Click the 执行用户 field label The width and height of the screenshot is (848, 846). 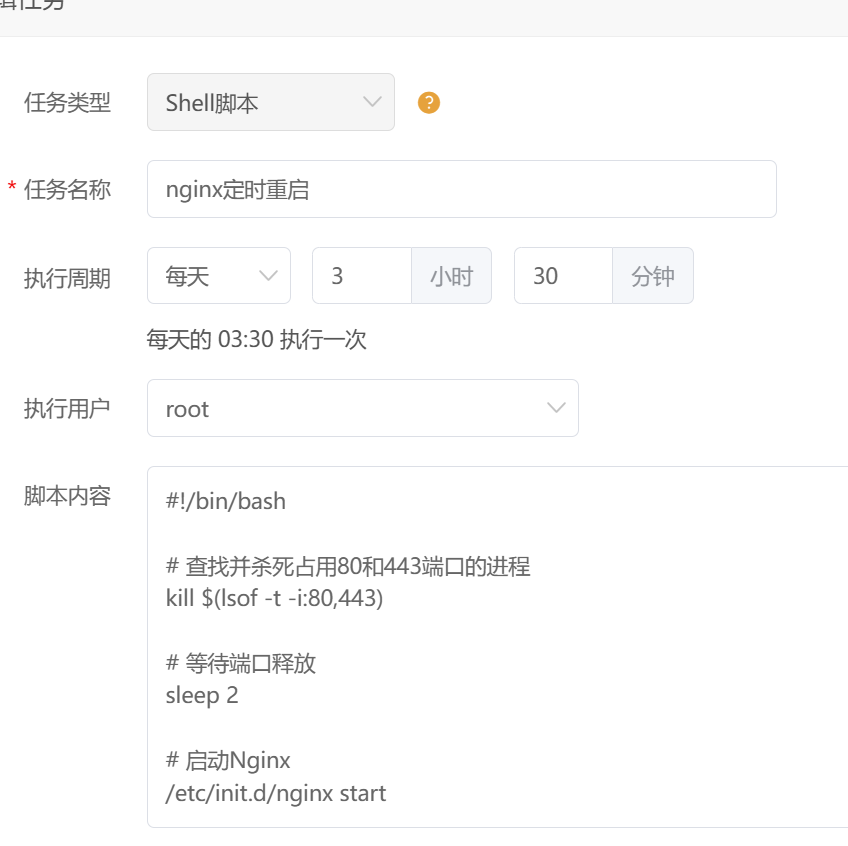coord(67,408)
